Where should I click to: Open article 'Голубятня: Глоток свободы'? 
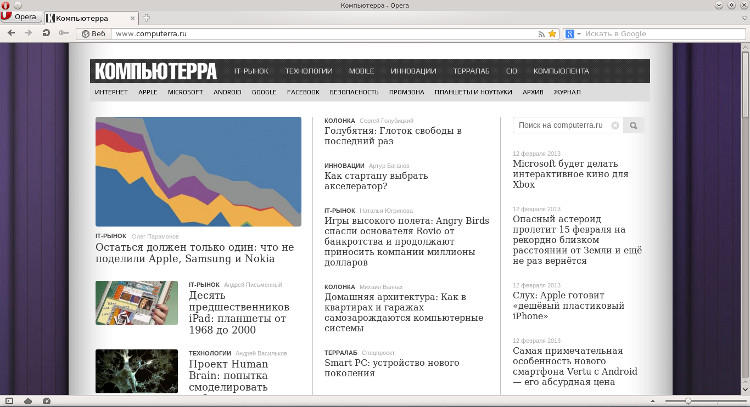393,136
